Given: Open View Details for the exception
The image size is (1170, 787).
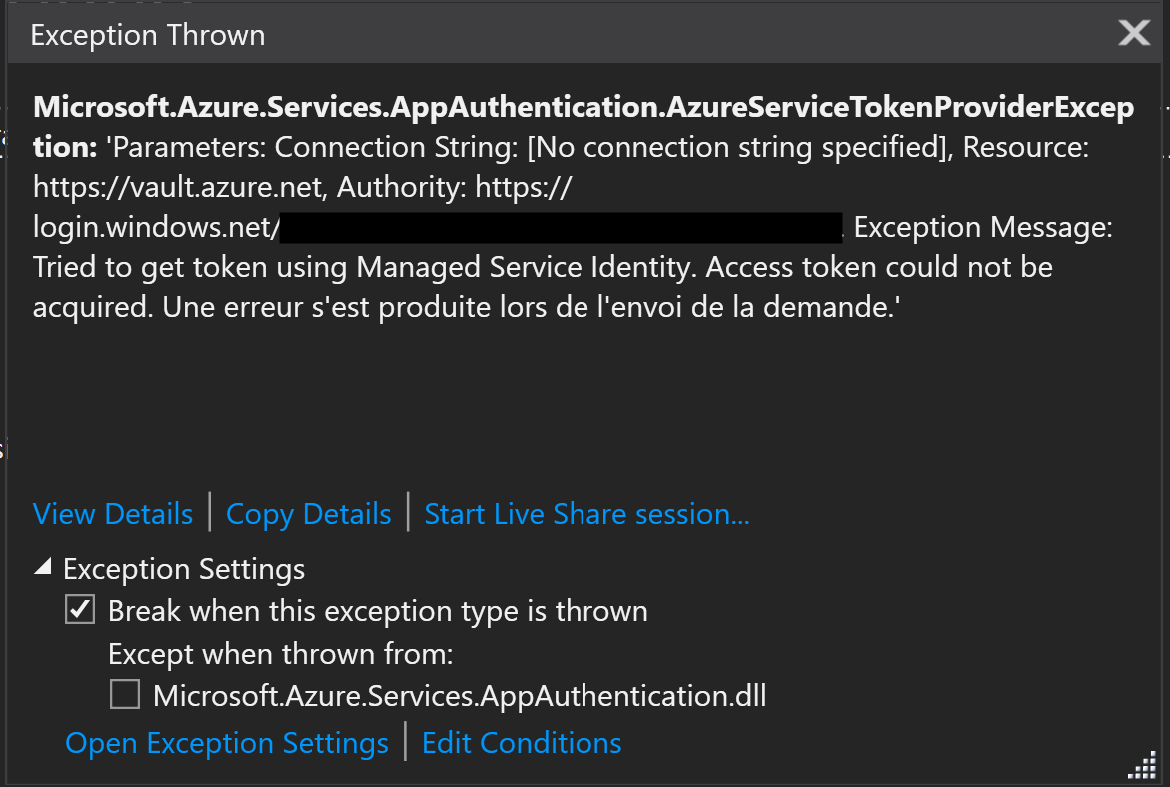Looking at the screenshot, I should pos(112,513).
